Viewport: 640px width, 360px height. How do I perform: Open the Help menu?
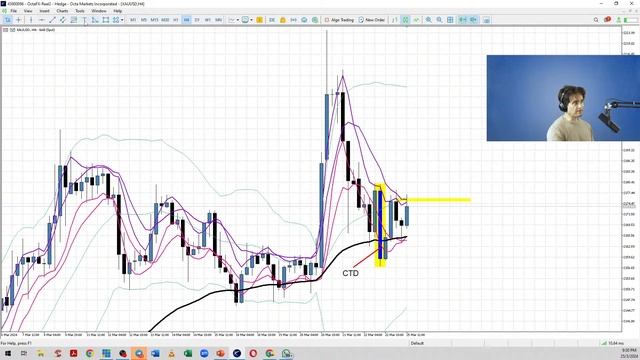[x=118, y=11]
